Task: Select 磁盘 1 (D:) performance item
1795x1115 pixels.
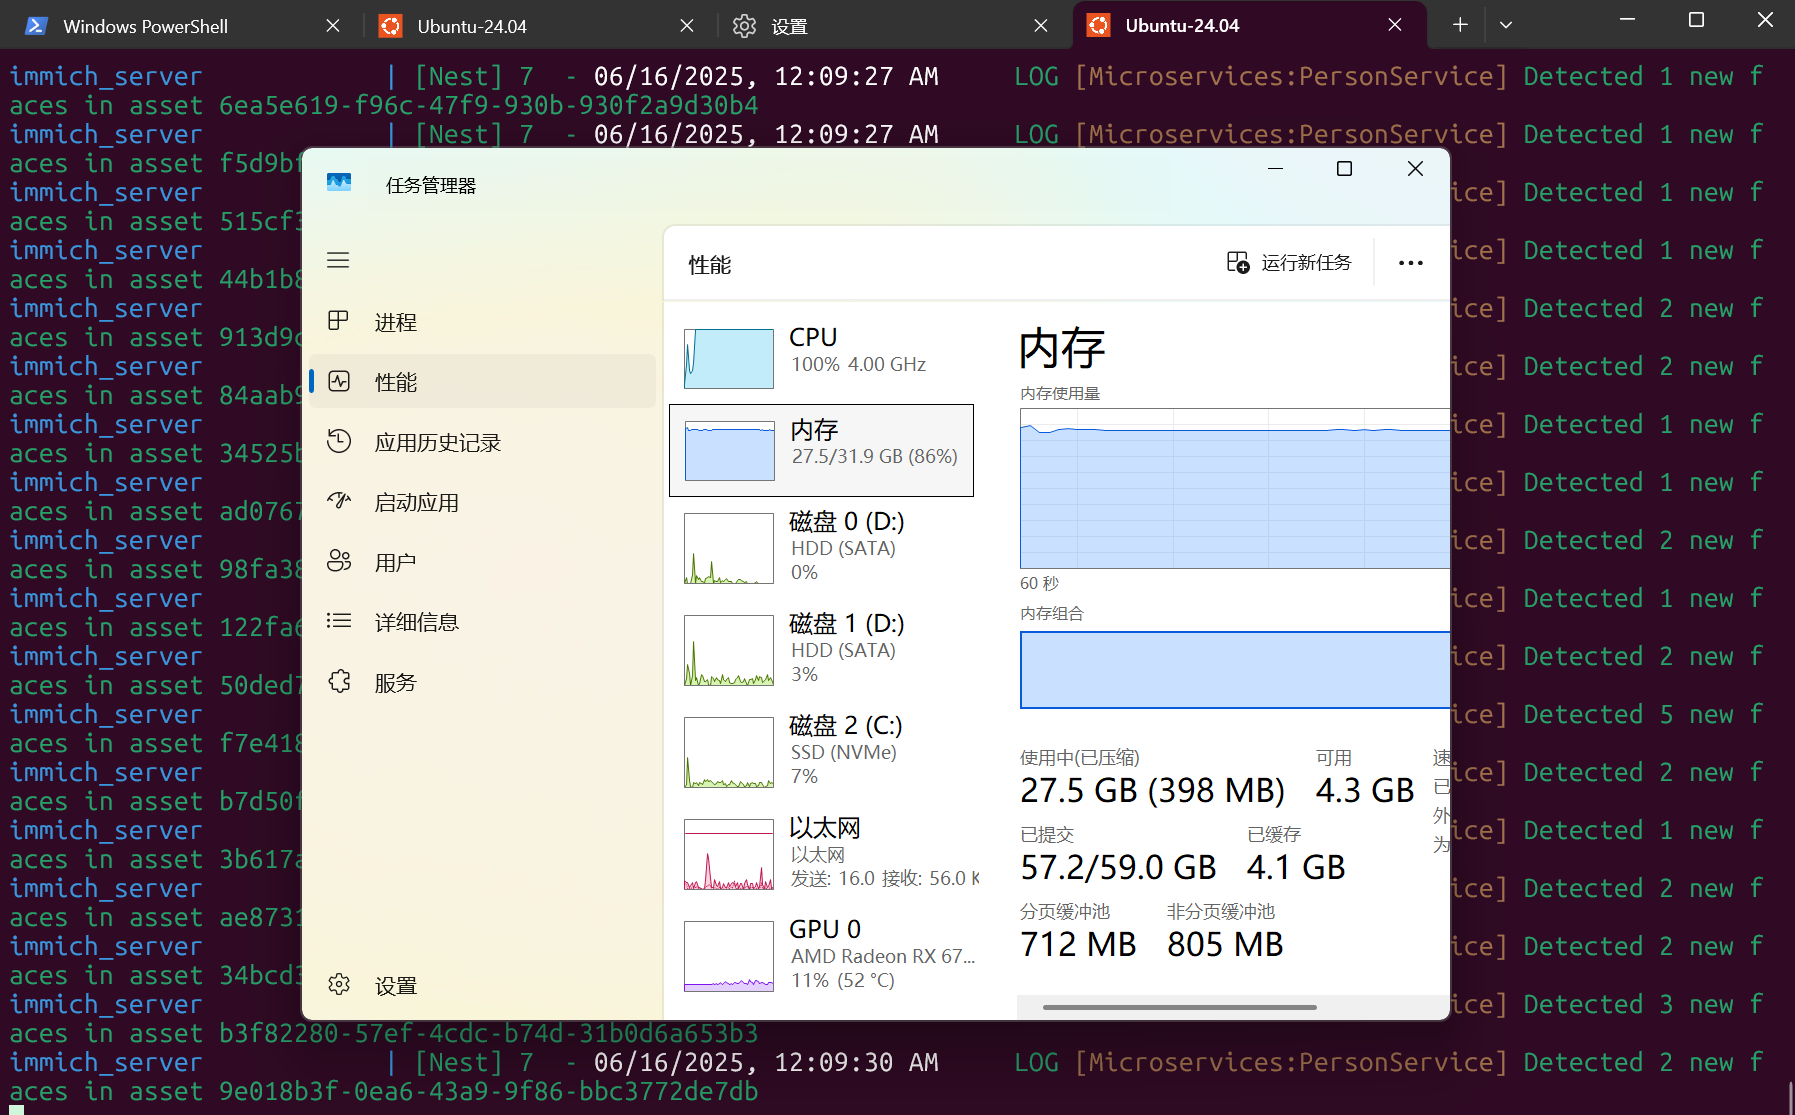Action: click(x=821, y=649)
